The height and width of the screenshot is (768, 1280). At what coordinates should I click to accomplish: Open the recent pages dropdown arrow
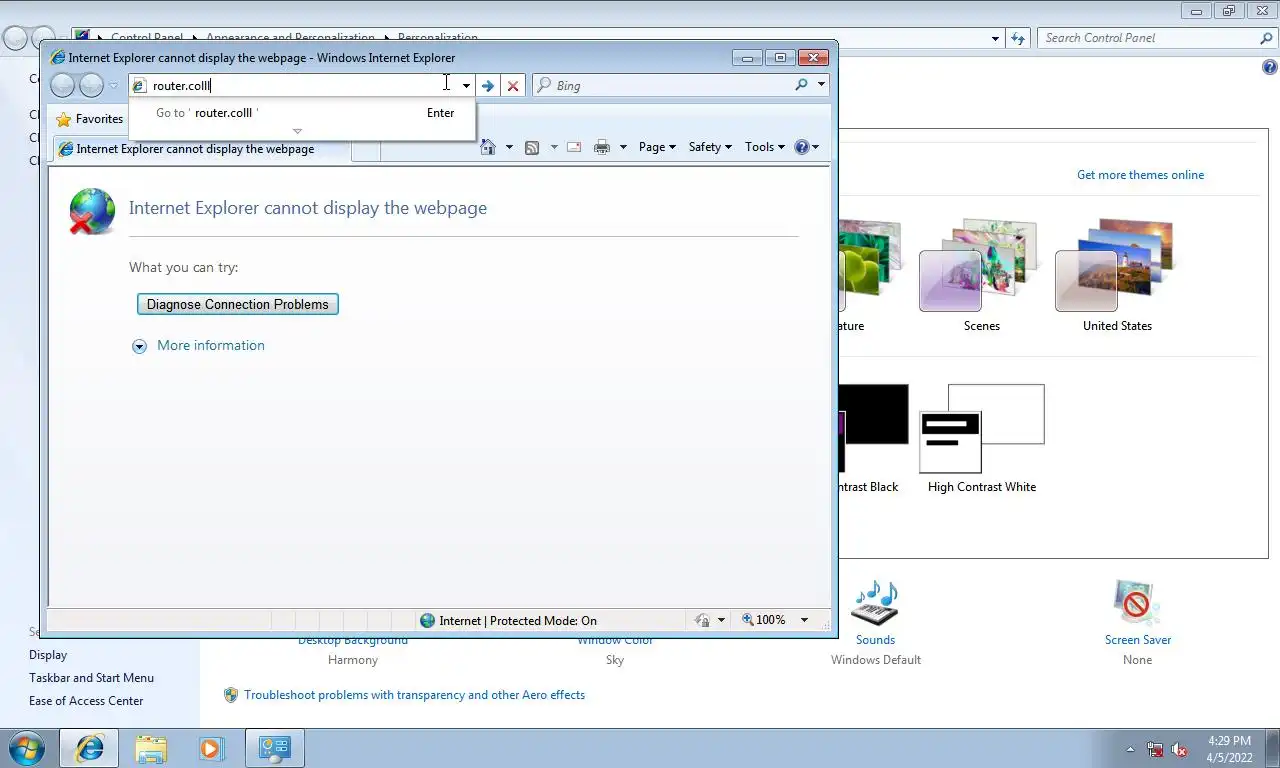click(113, 86)
